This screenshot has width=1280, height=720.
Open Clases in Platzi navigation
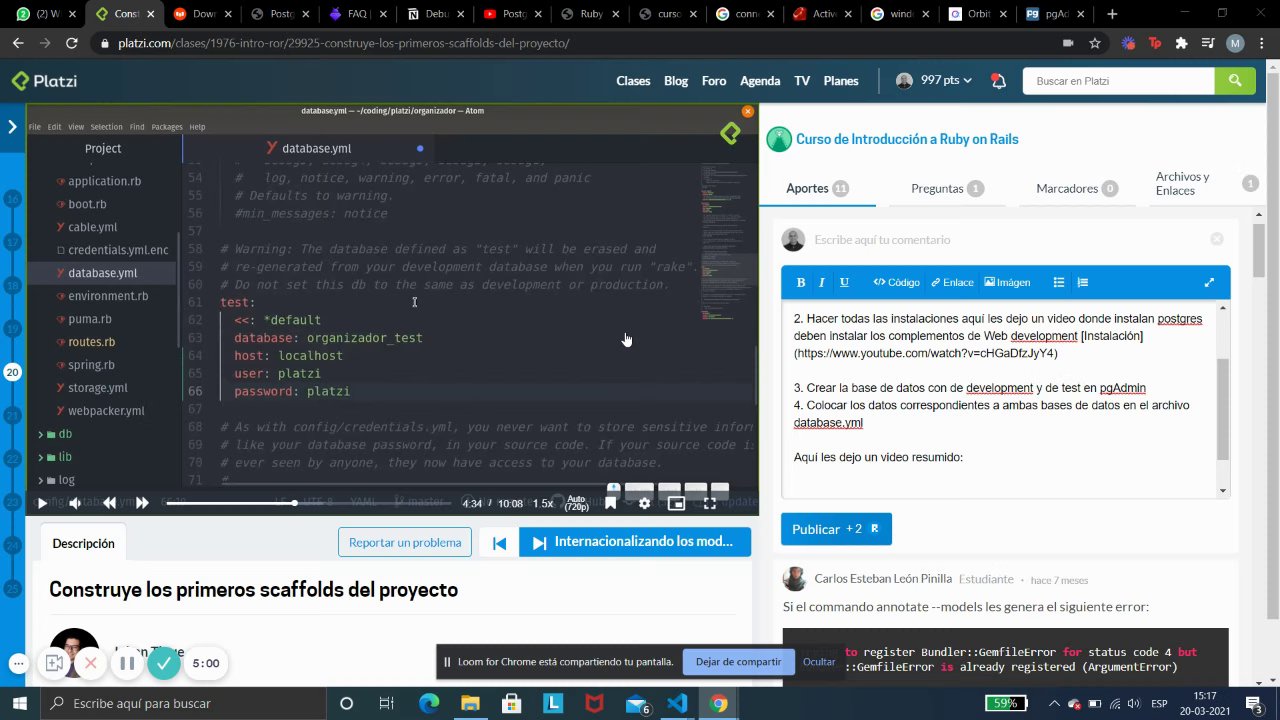[633, 81]
